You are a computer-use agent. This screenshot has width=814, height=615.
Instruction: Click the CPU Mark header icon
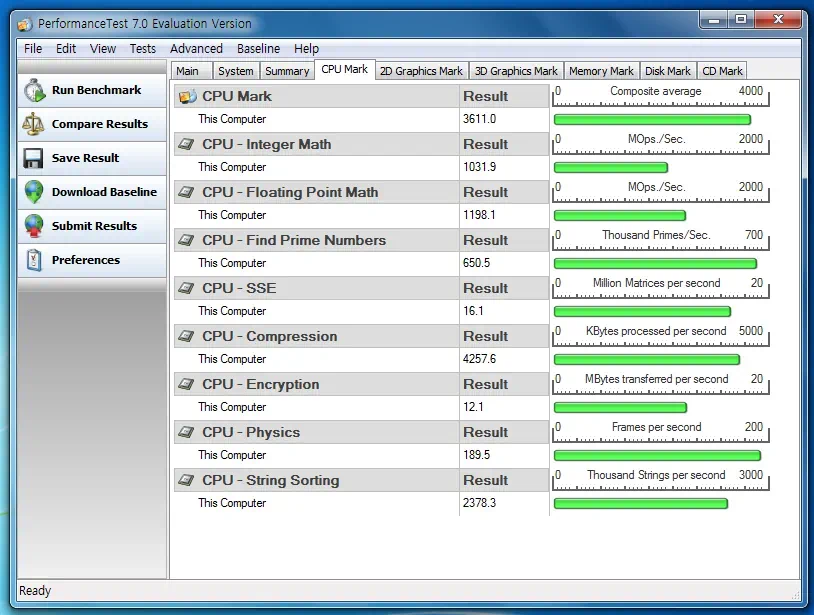point(185,96)
